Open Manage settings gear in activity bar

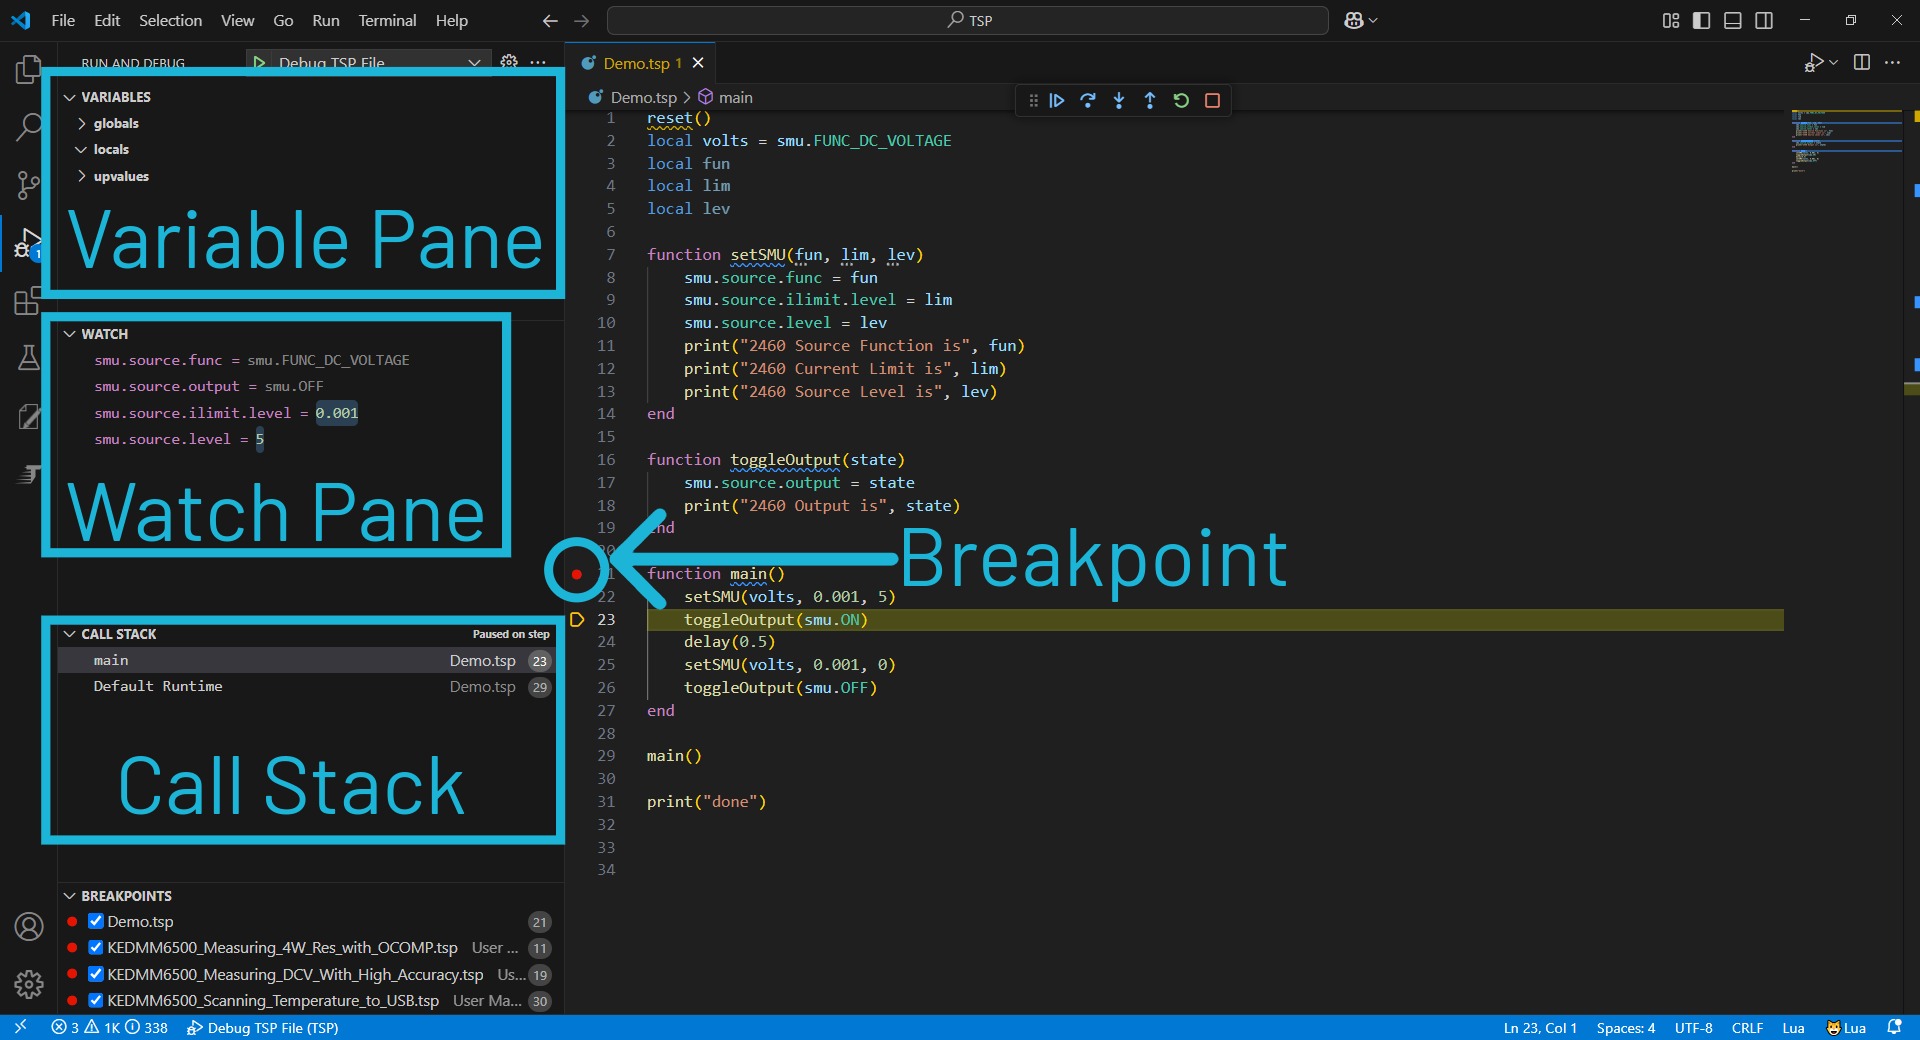(x=27, y=985)
